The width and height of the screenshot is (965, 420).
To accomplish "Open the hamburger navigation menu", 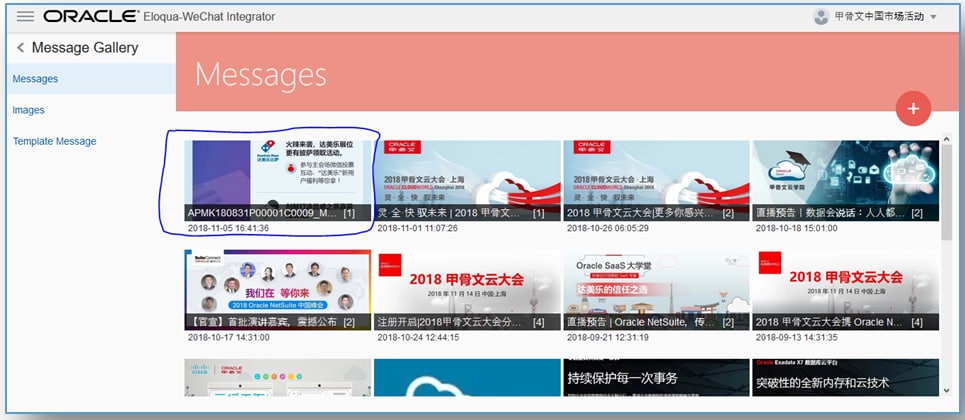I will [x=25, y=16].
